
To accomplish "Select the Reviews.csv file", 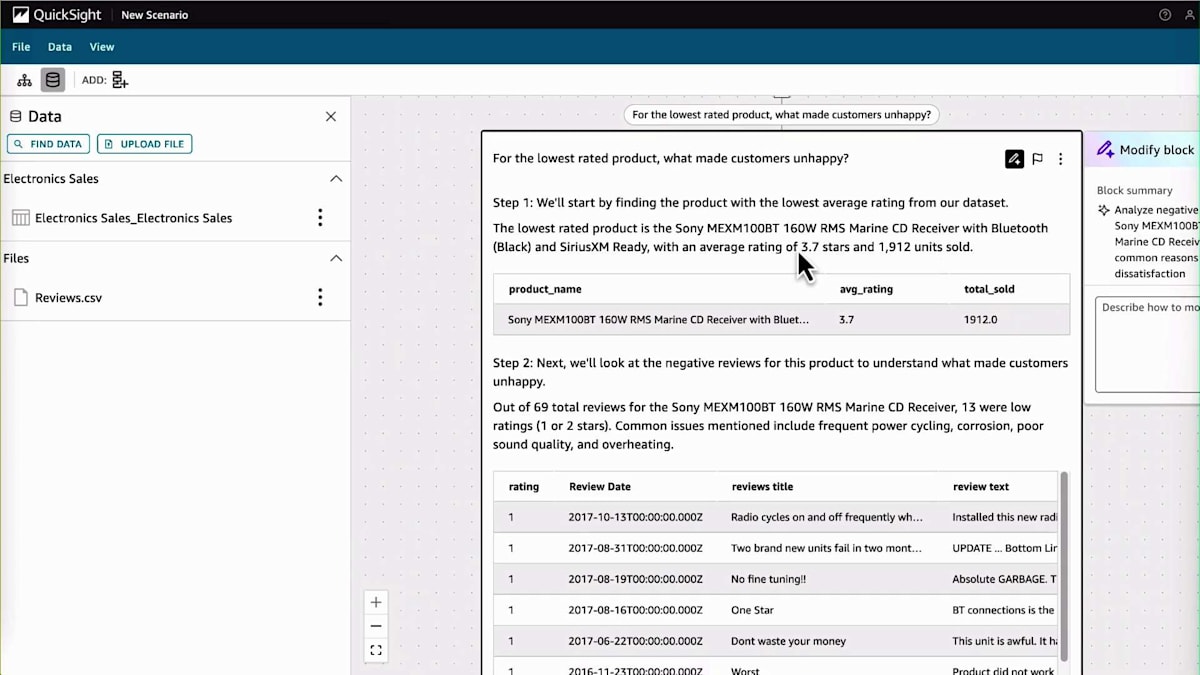I will [68, 298].
